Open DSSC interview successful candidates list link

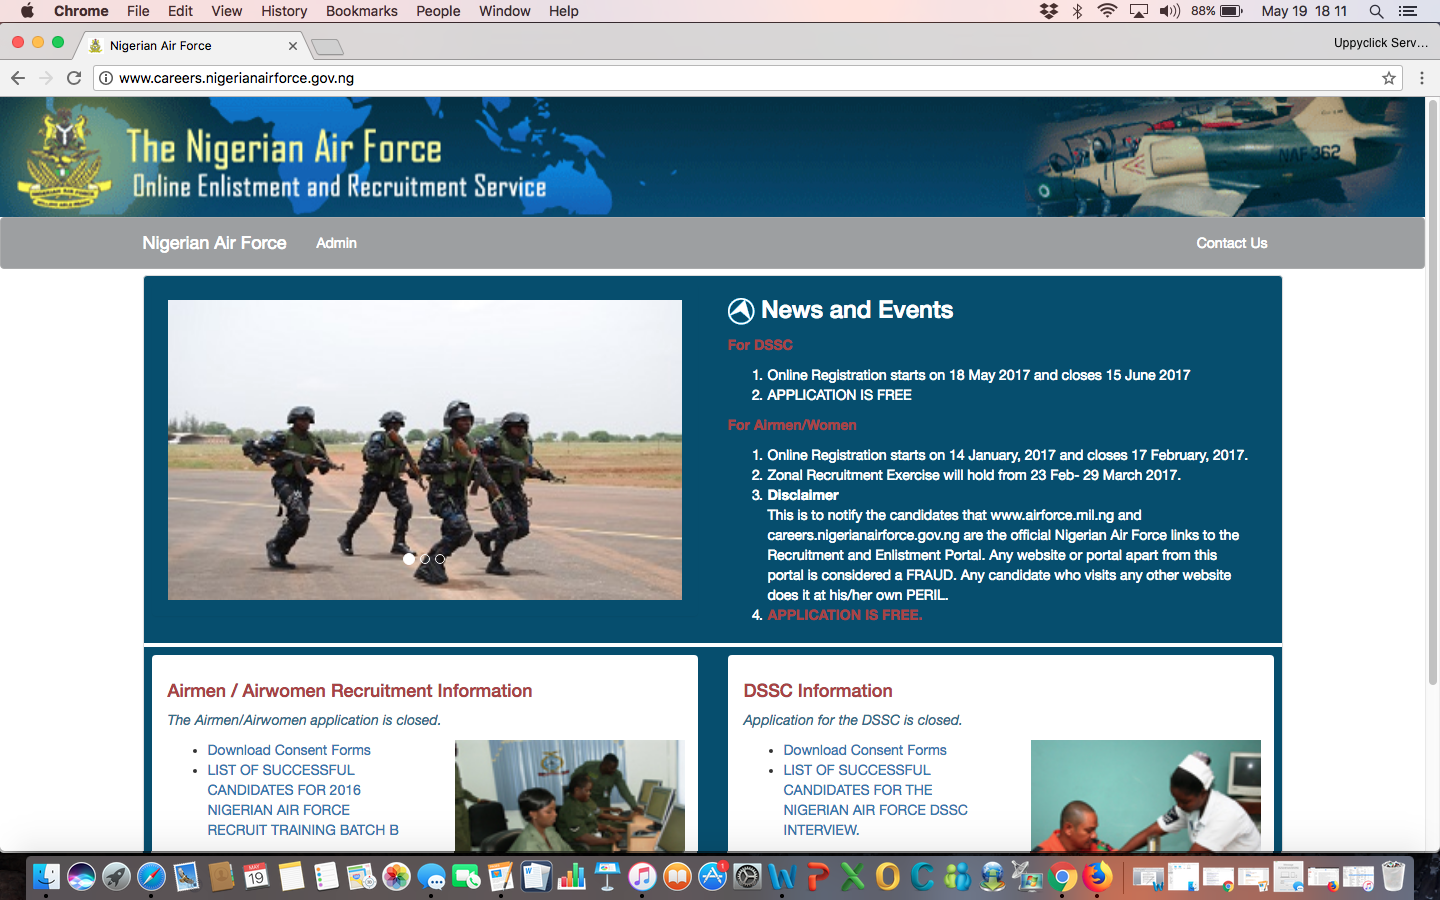coord(875,800)
